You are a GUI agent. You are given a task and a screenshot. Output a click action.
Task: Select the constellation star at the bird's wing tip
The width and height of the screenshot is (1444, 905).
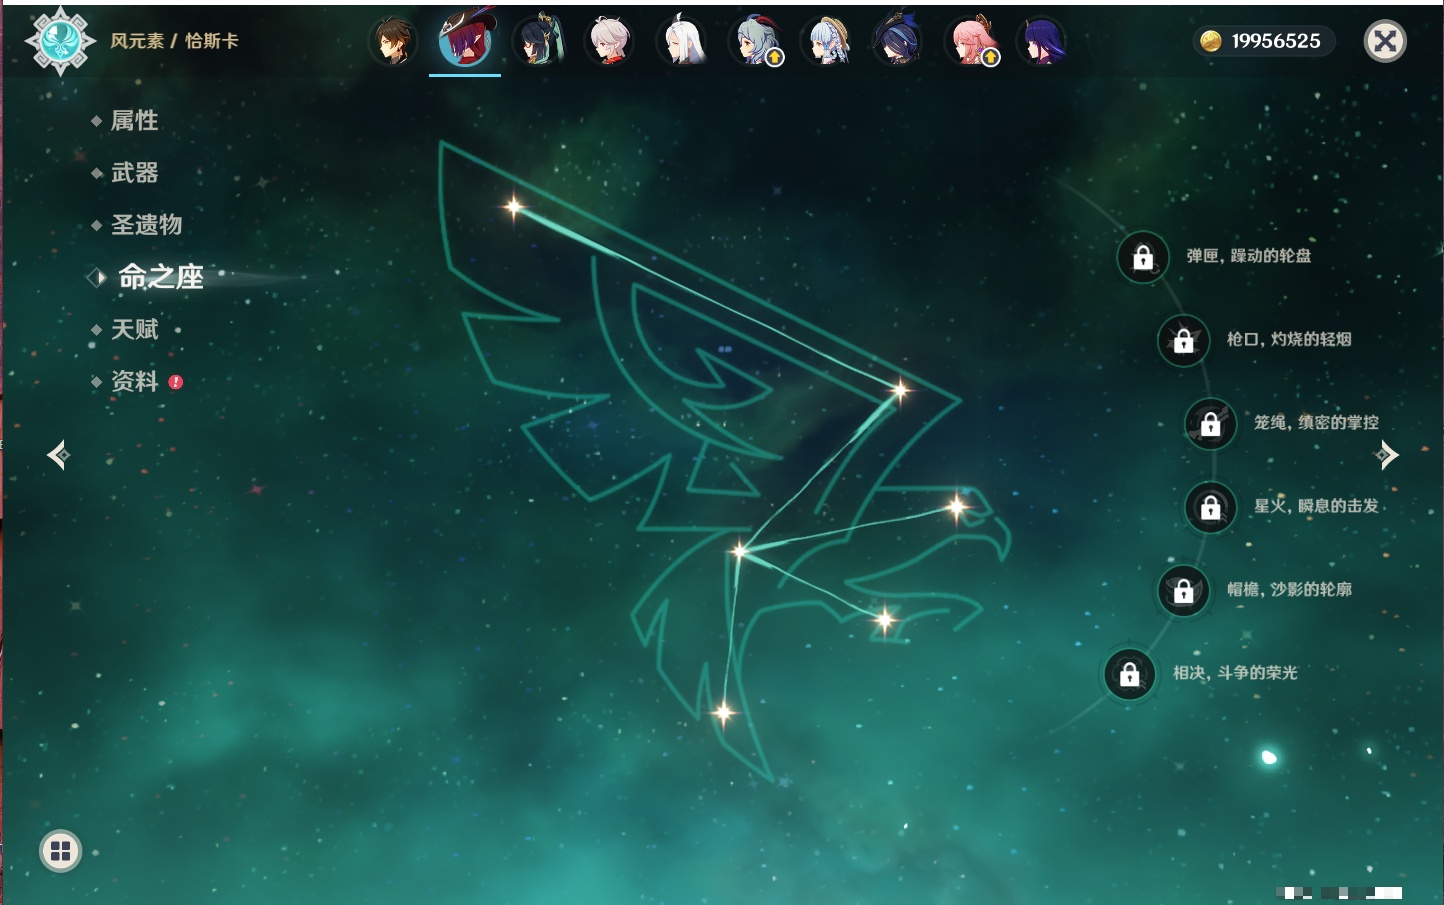pos(514,207)
